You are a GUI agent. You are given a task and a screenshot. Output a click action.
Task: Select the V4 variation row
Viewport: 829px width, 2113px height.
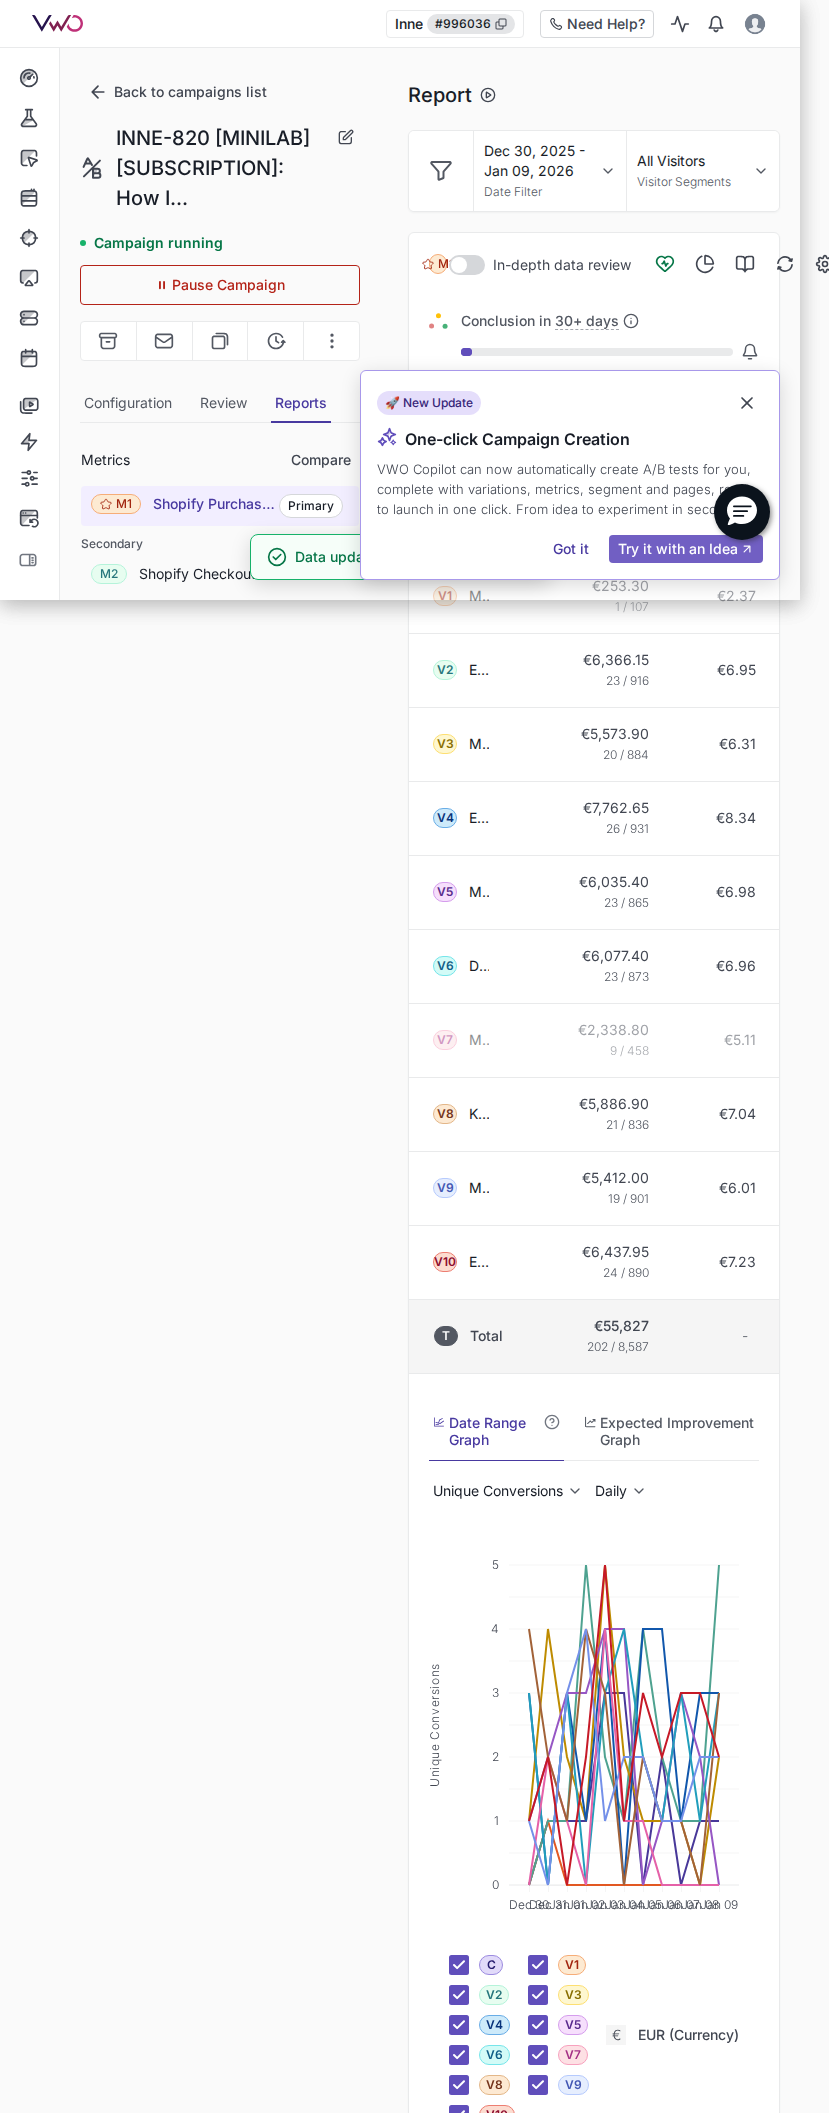click(x=593, y=818)
